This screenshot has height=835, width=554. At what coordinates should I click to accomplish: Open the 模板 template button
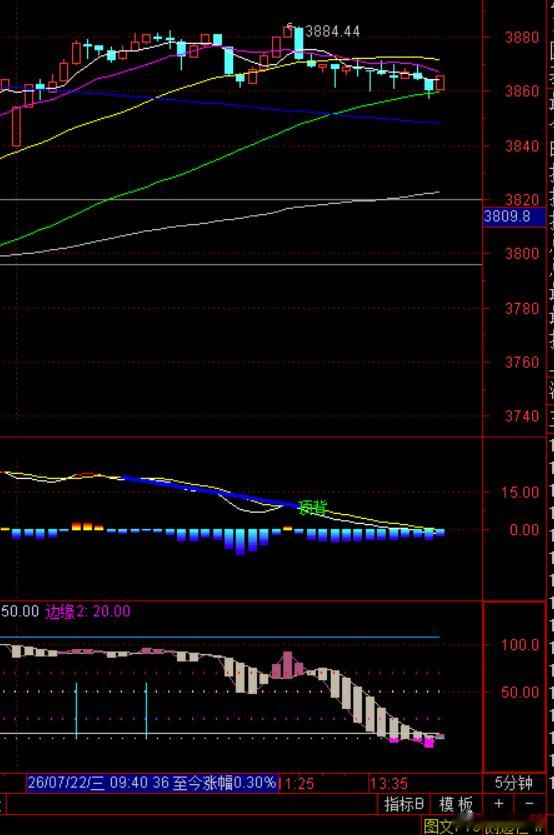coord(455,804)
